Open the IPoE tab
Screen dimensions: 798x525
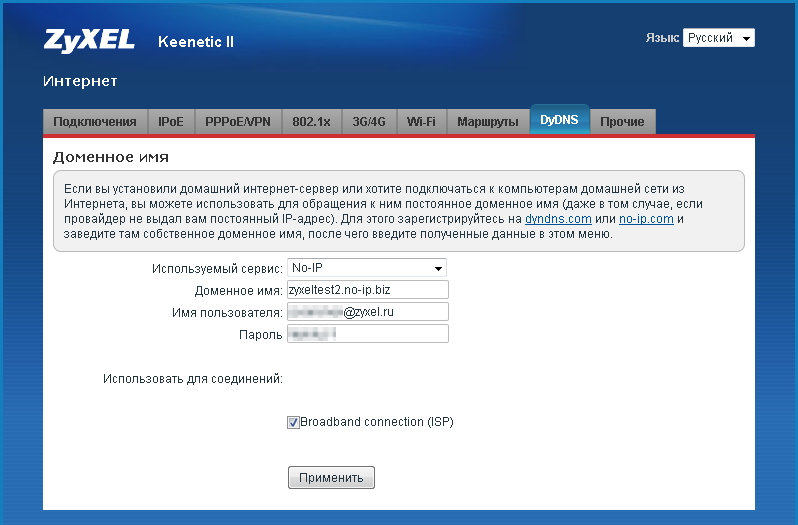[x=171, y=122]
